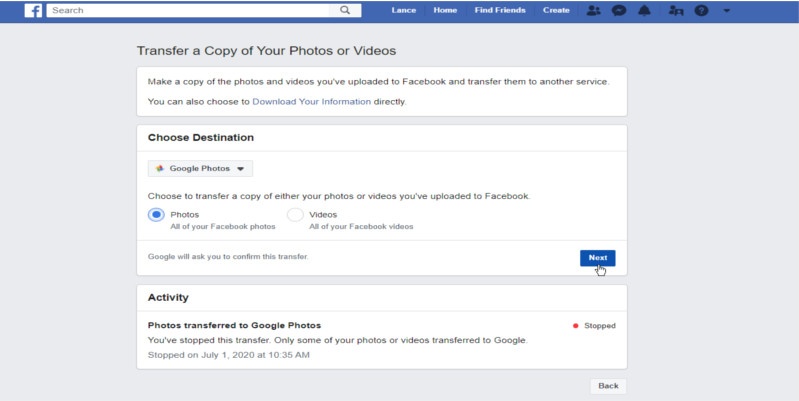Open Find Friends in navigation bar
Screen dimensions: 799x401
[x=500, y=10]
